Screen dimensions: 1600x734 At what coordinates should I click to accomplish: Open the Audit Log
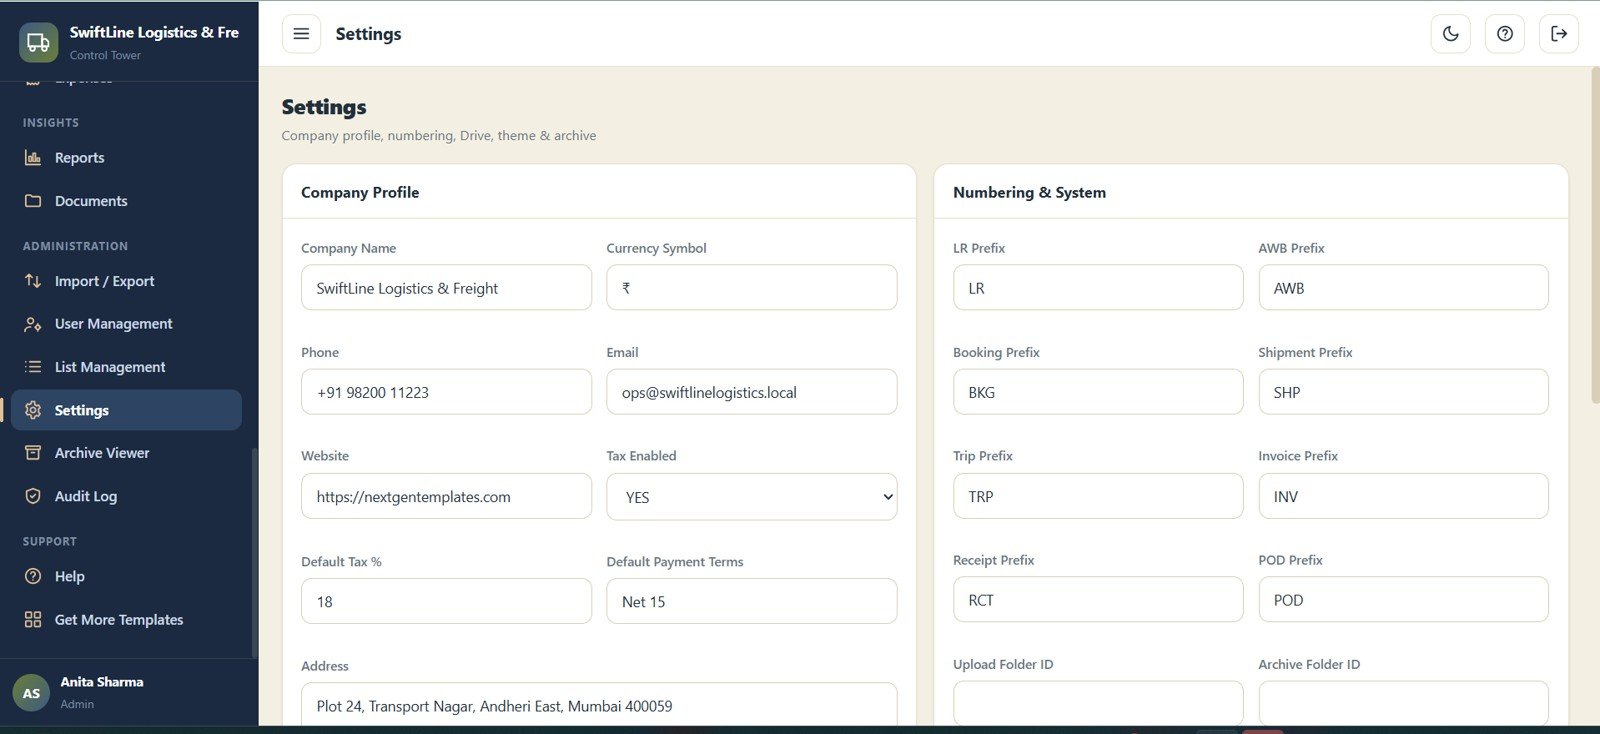tap(126, 496)
